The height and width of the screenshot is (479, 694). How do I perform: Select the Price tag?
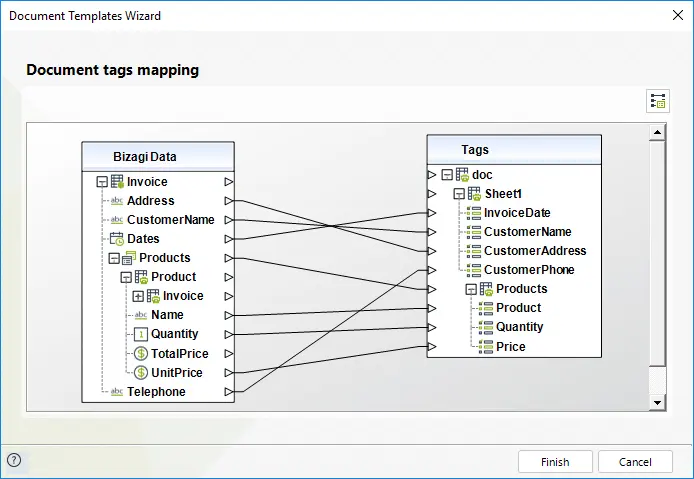(510, 347)
